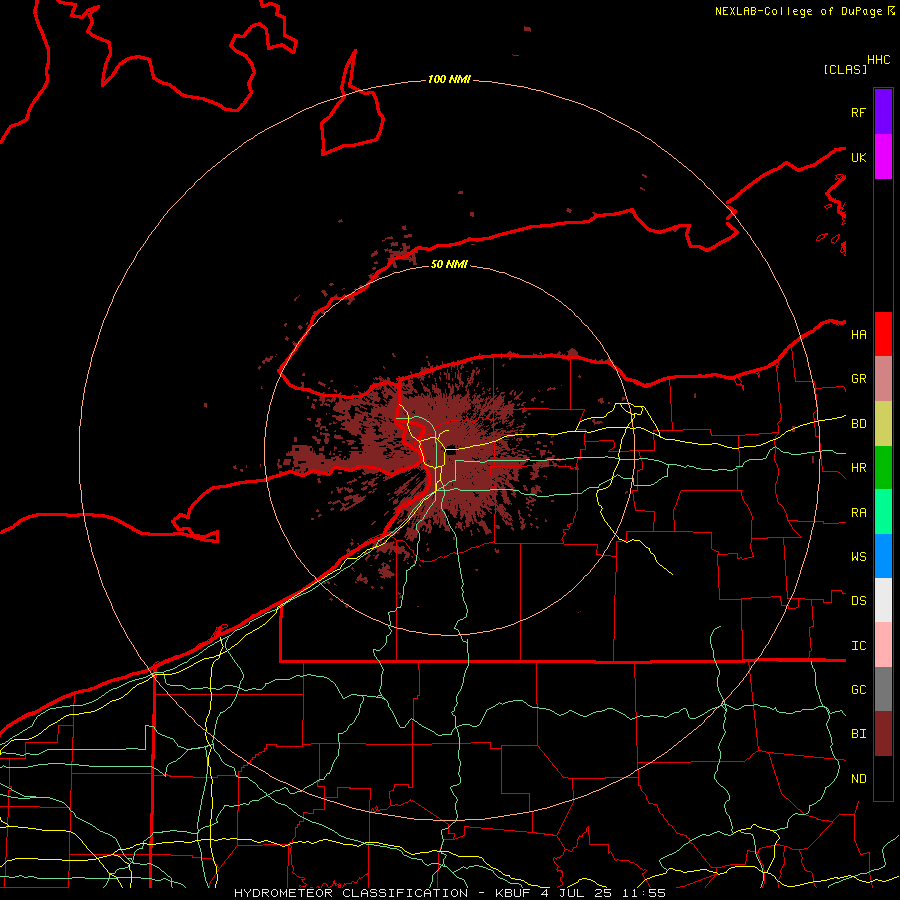Click the ND black legend swatch
This screenshot has width=900, height=900.
pyautogui.click(x=883, y=778)
